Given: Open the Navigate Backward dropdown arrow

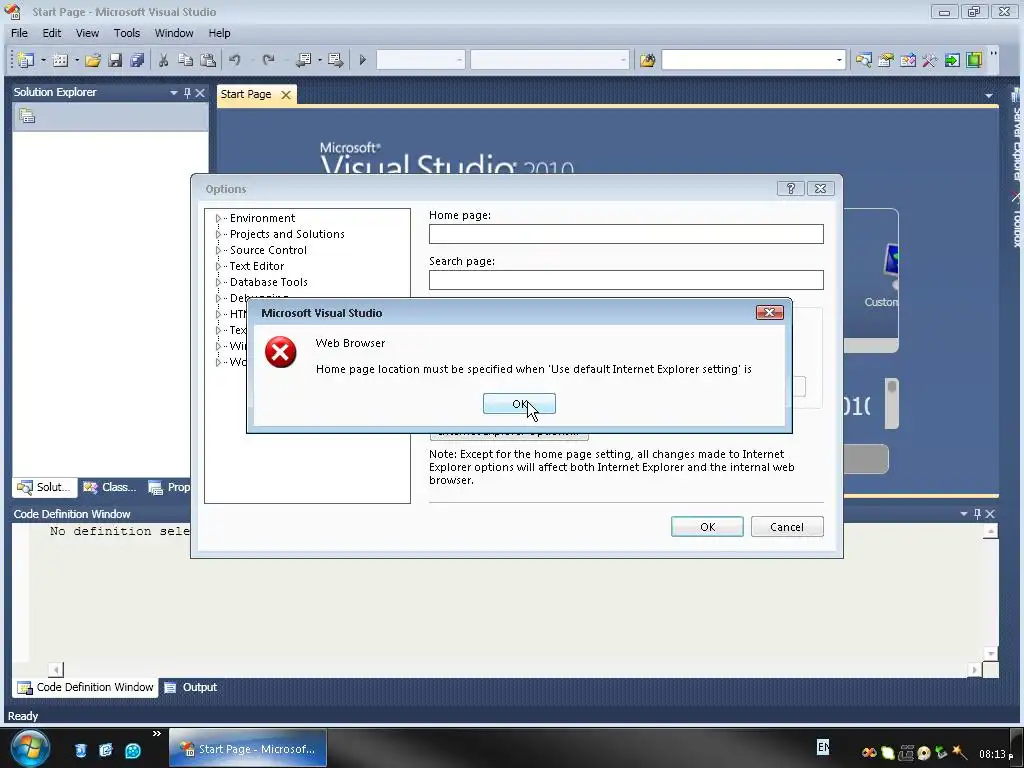Looking at the screenshot, I should 319,60.
